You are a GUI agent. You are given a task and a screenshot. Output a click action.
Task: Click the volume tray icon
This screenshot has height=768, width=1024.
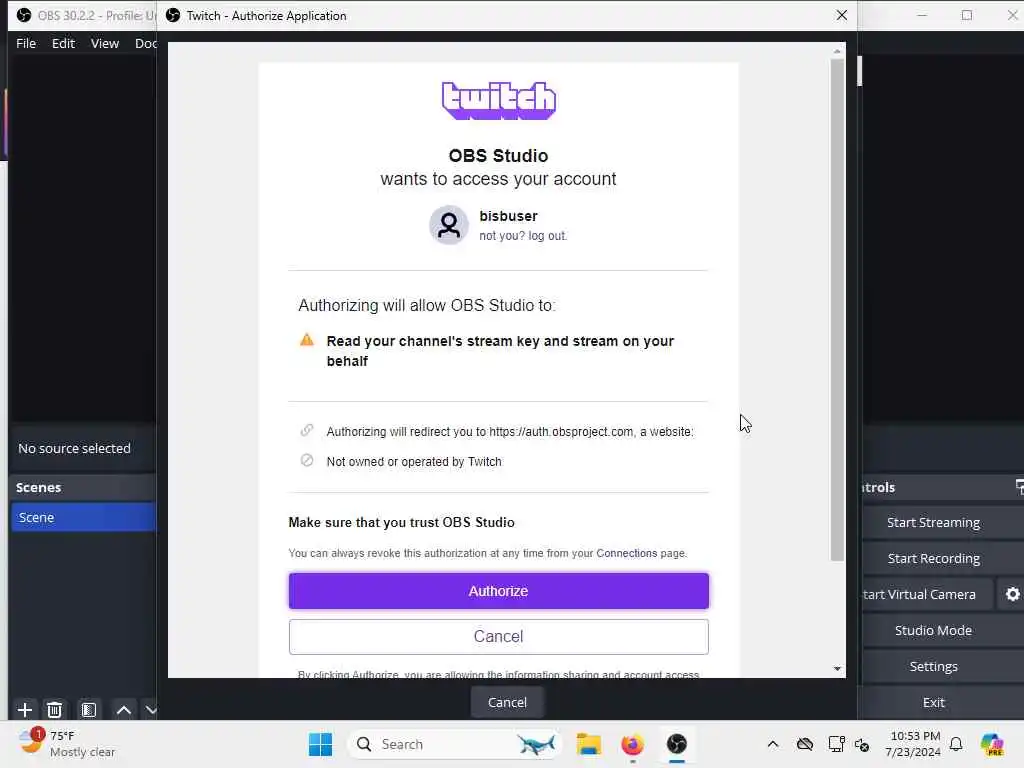[862, 744]
